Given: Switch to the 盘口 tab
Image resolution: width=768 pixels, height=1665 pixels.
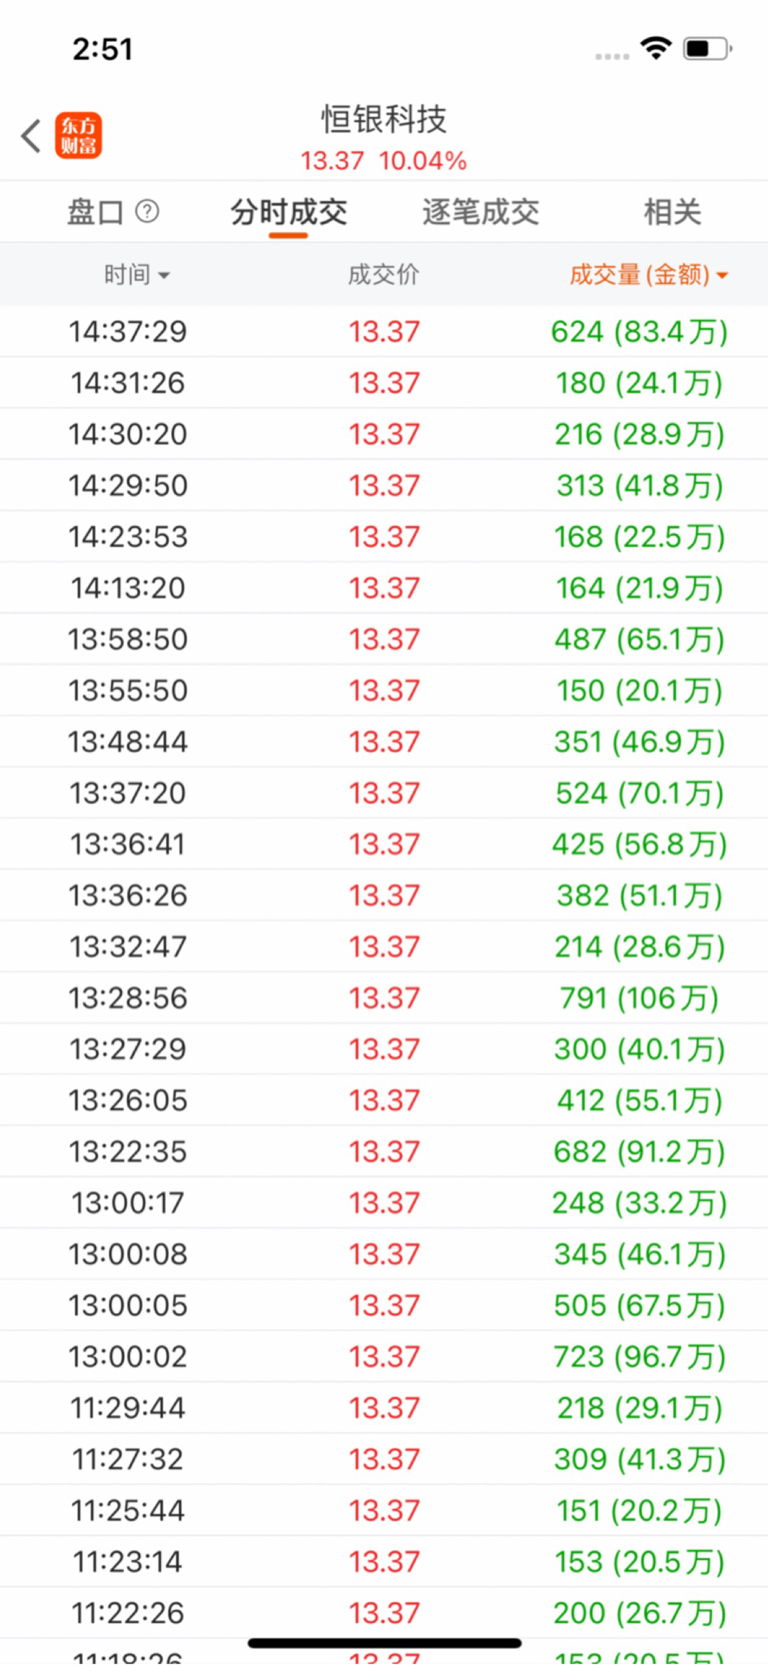Looking at the screenshot, I should tap(95, 212).
